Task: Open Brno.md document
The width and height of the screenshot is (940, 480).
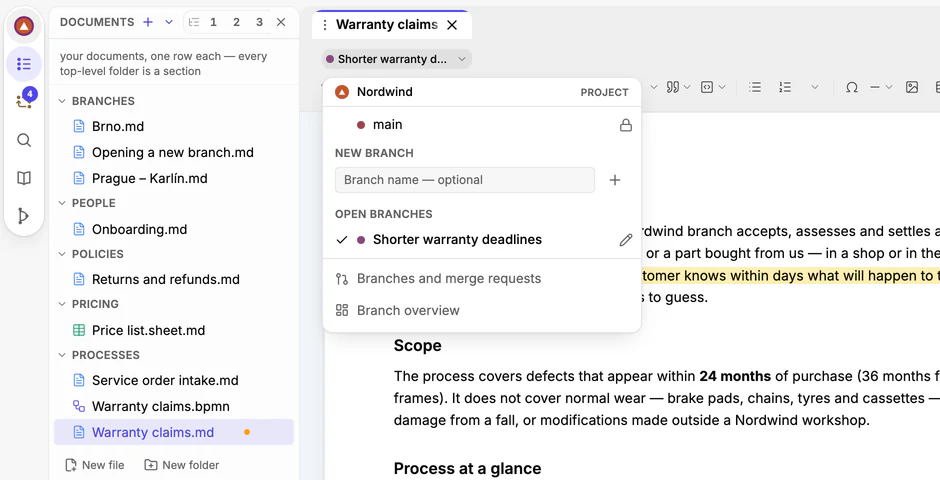Action: coord(174,126)
